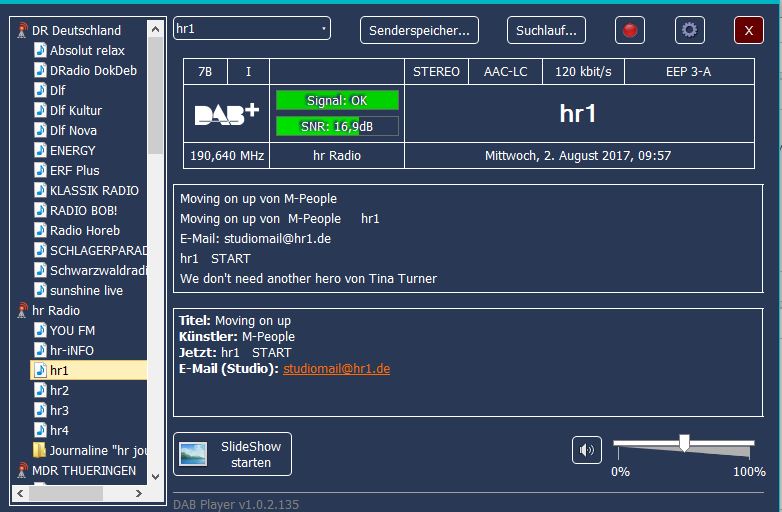The height and width of the screenshot is (512, 782).
Task: Click the red record button
Action: [x=630, y=30]
